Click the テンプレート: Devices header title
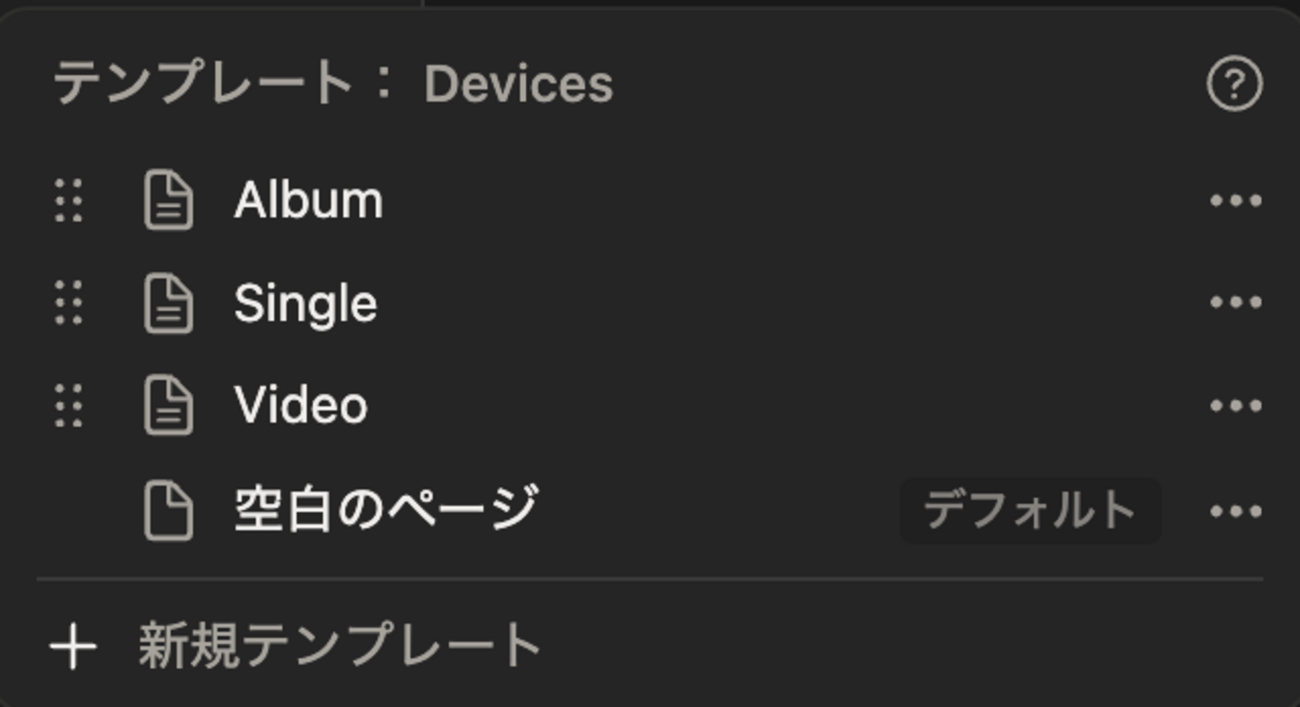This screenshot has height=707, width=1300. click(x=333, y=84)
